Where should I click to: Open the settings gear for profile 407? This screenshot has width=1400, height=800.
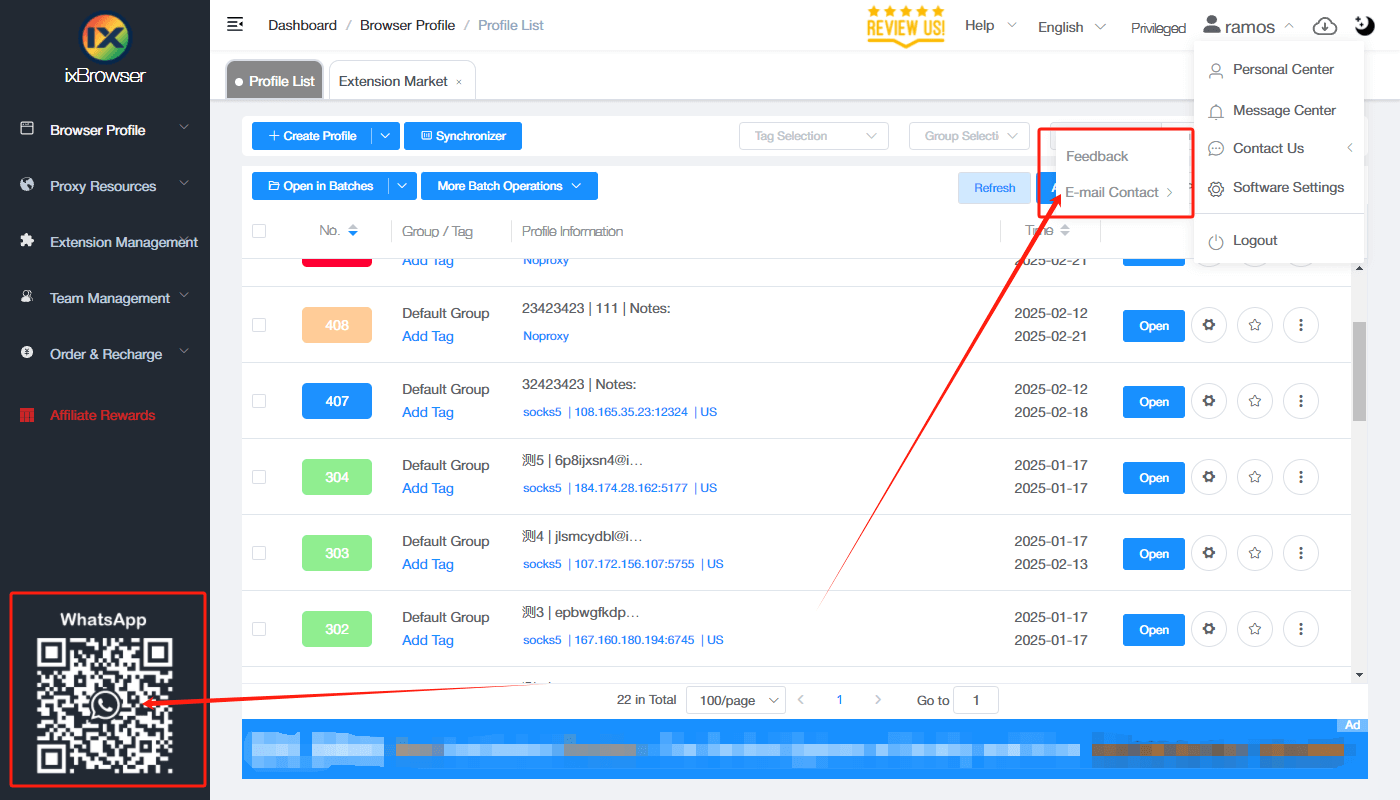click(x=1208, y=401)
